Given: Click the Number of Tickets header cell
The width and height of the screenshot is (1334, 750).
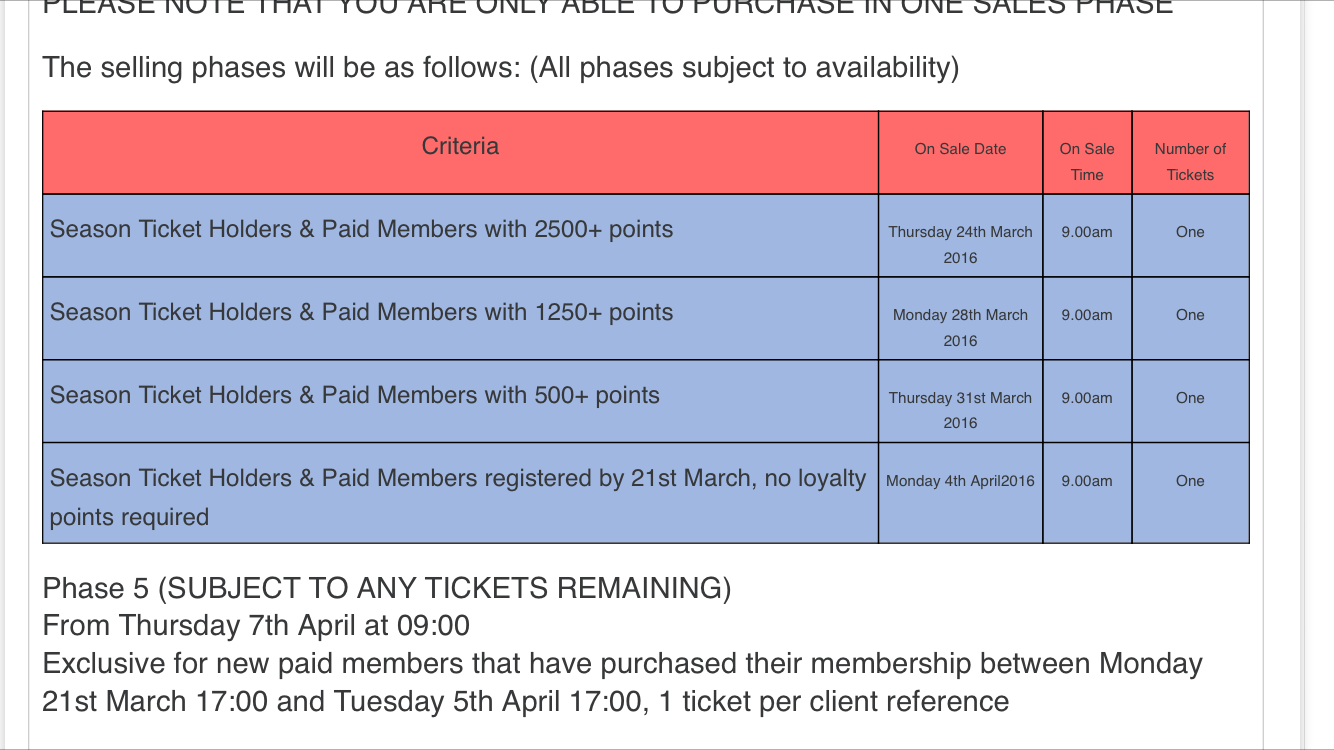Looking at the screenshot, I should [1190, 161].
